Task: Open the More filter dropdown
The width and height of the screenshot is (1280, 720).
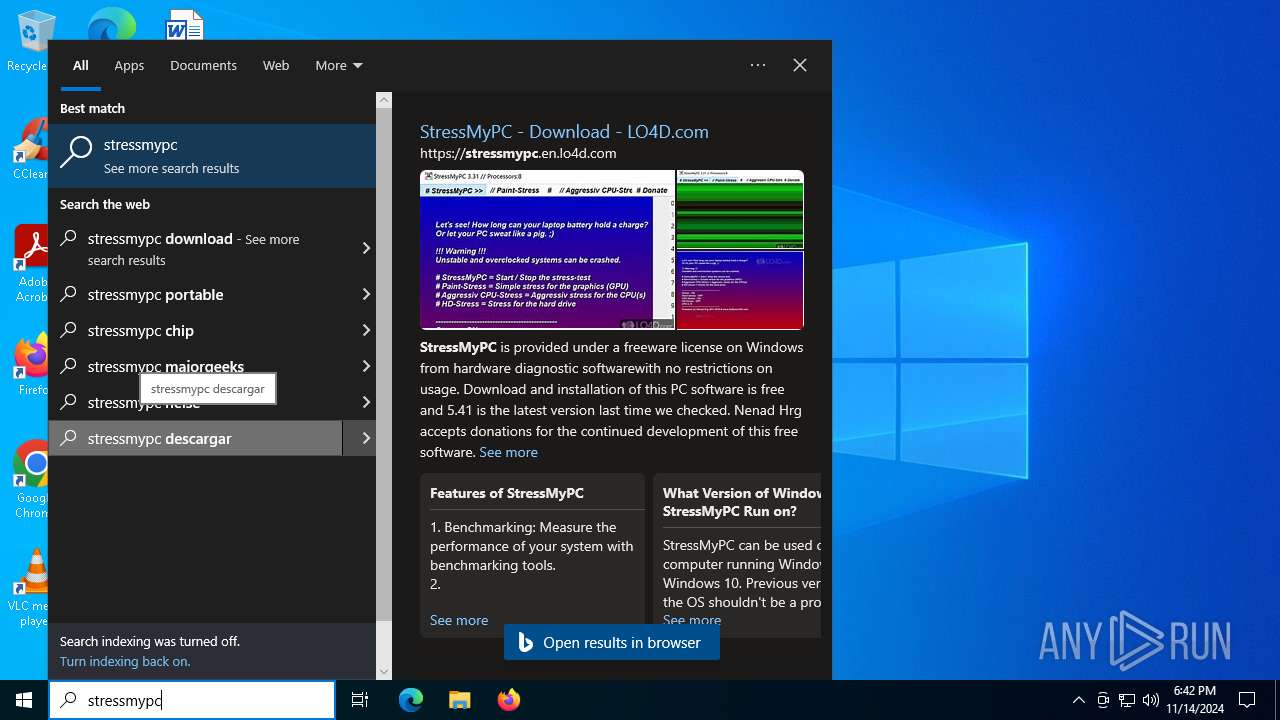Action: (339, 65)
